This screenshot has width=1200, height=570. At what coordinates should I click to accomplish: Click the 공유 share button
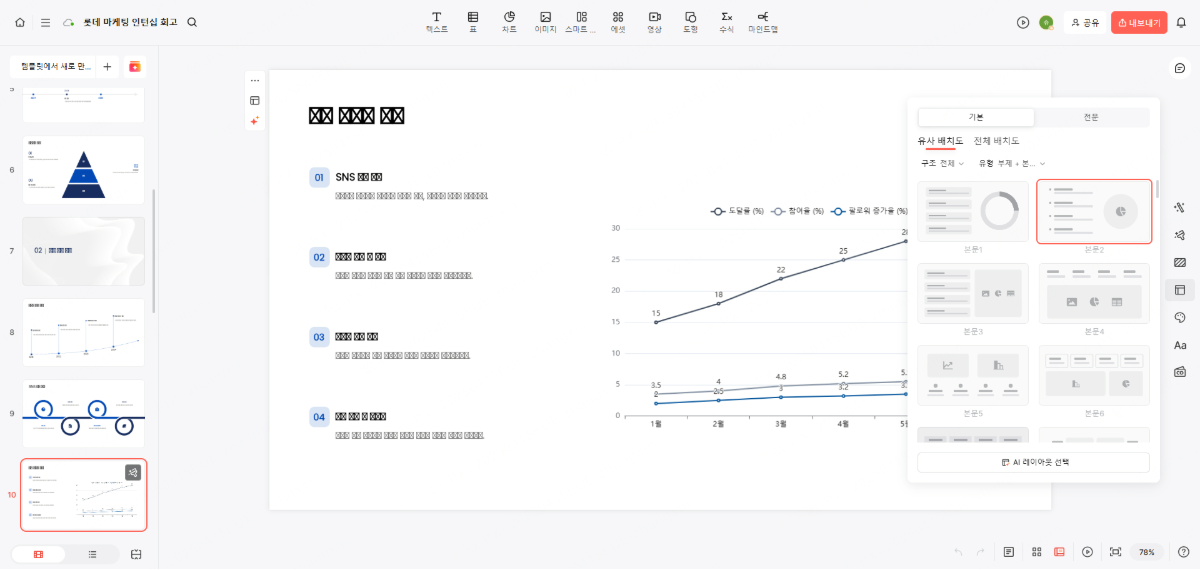(x=1084, y=22)
